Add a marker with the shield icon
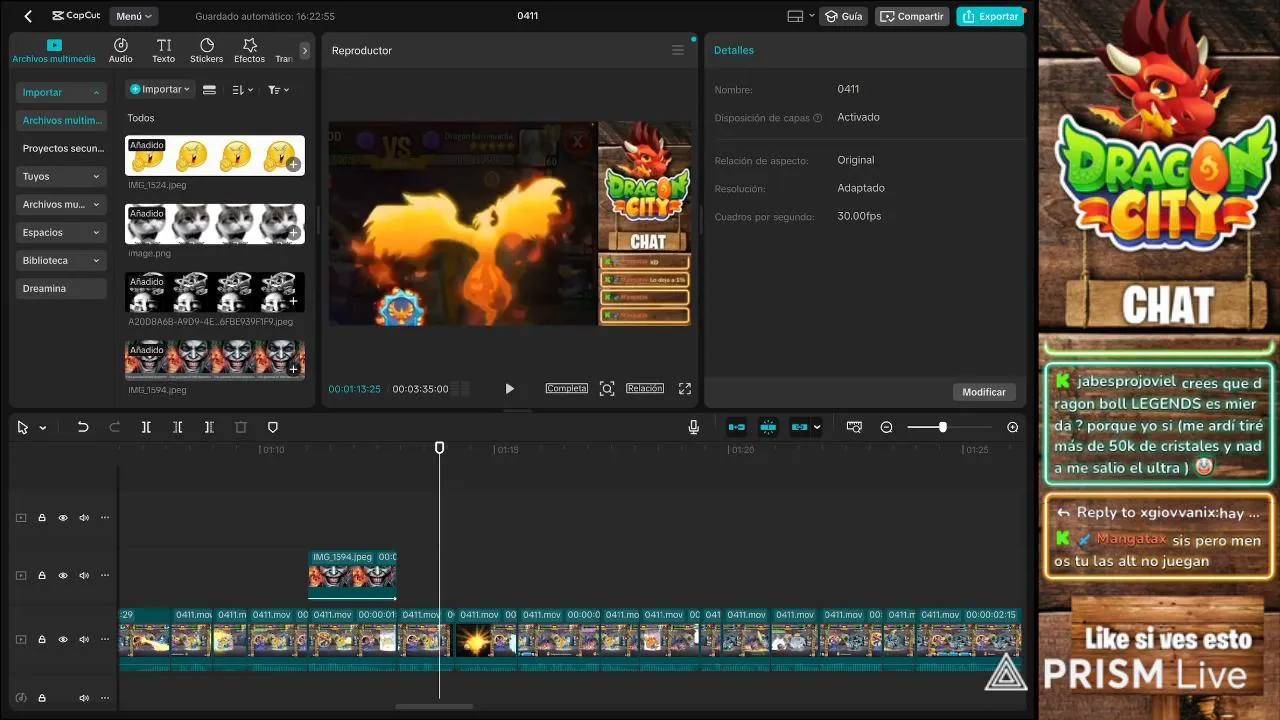Viewport: 1280px width, 720px height. point(272,427)
